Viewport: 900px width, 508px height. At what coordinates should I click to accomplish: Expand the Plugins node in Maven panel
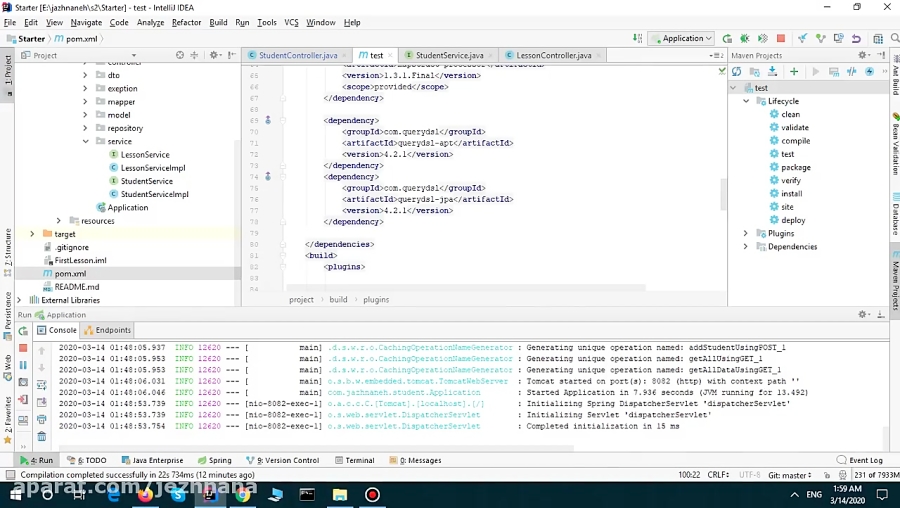tap(746, 234)
